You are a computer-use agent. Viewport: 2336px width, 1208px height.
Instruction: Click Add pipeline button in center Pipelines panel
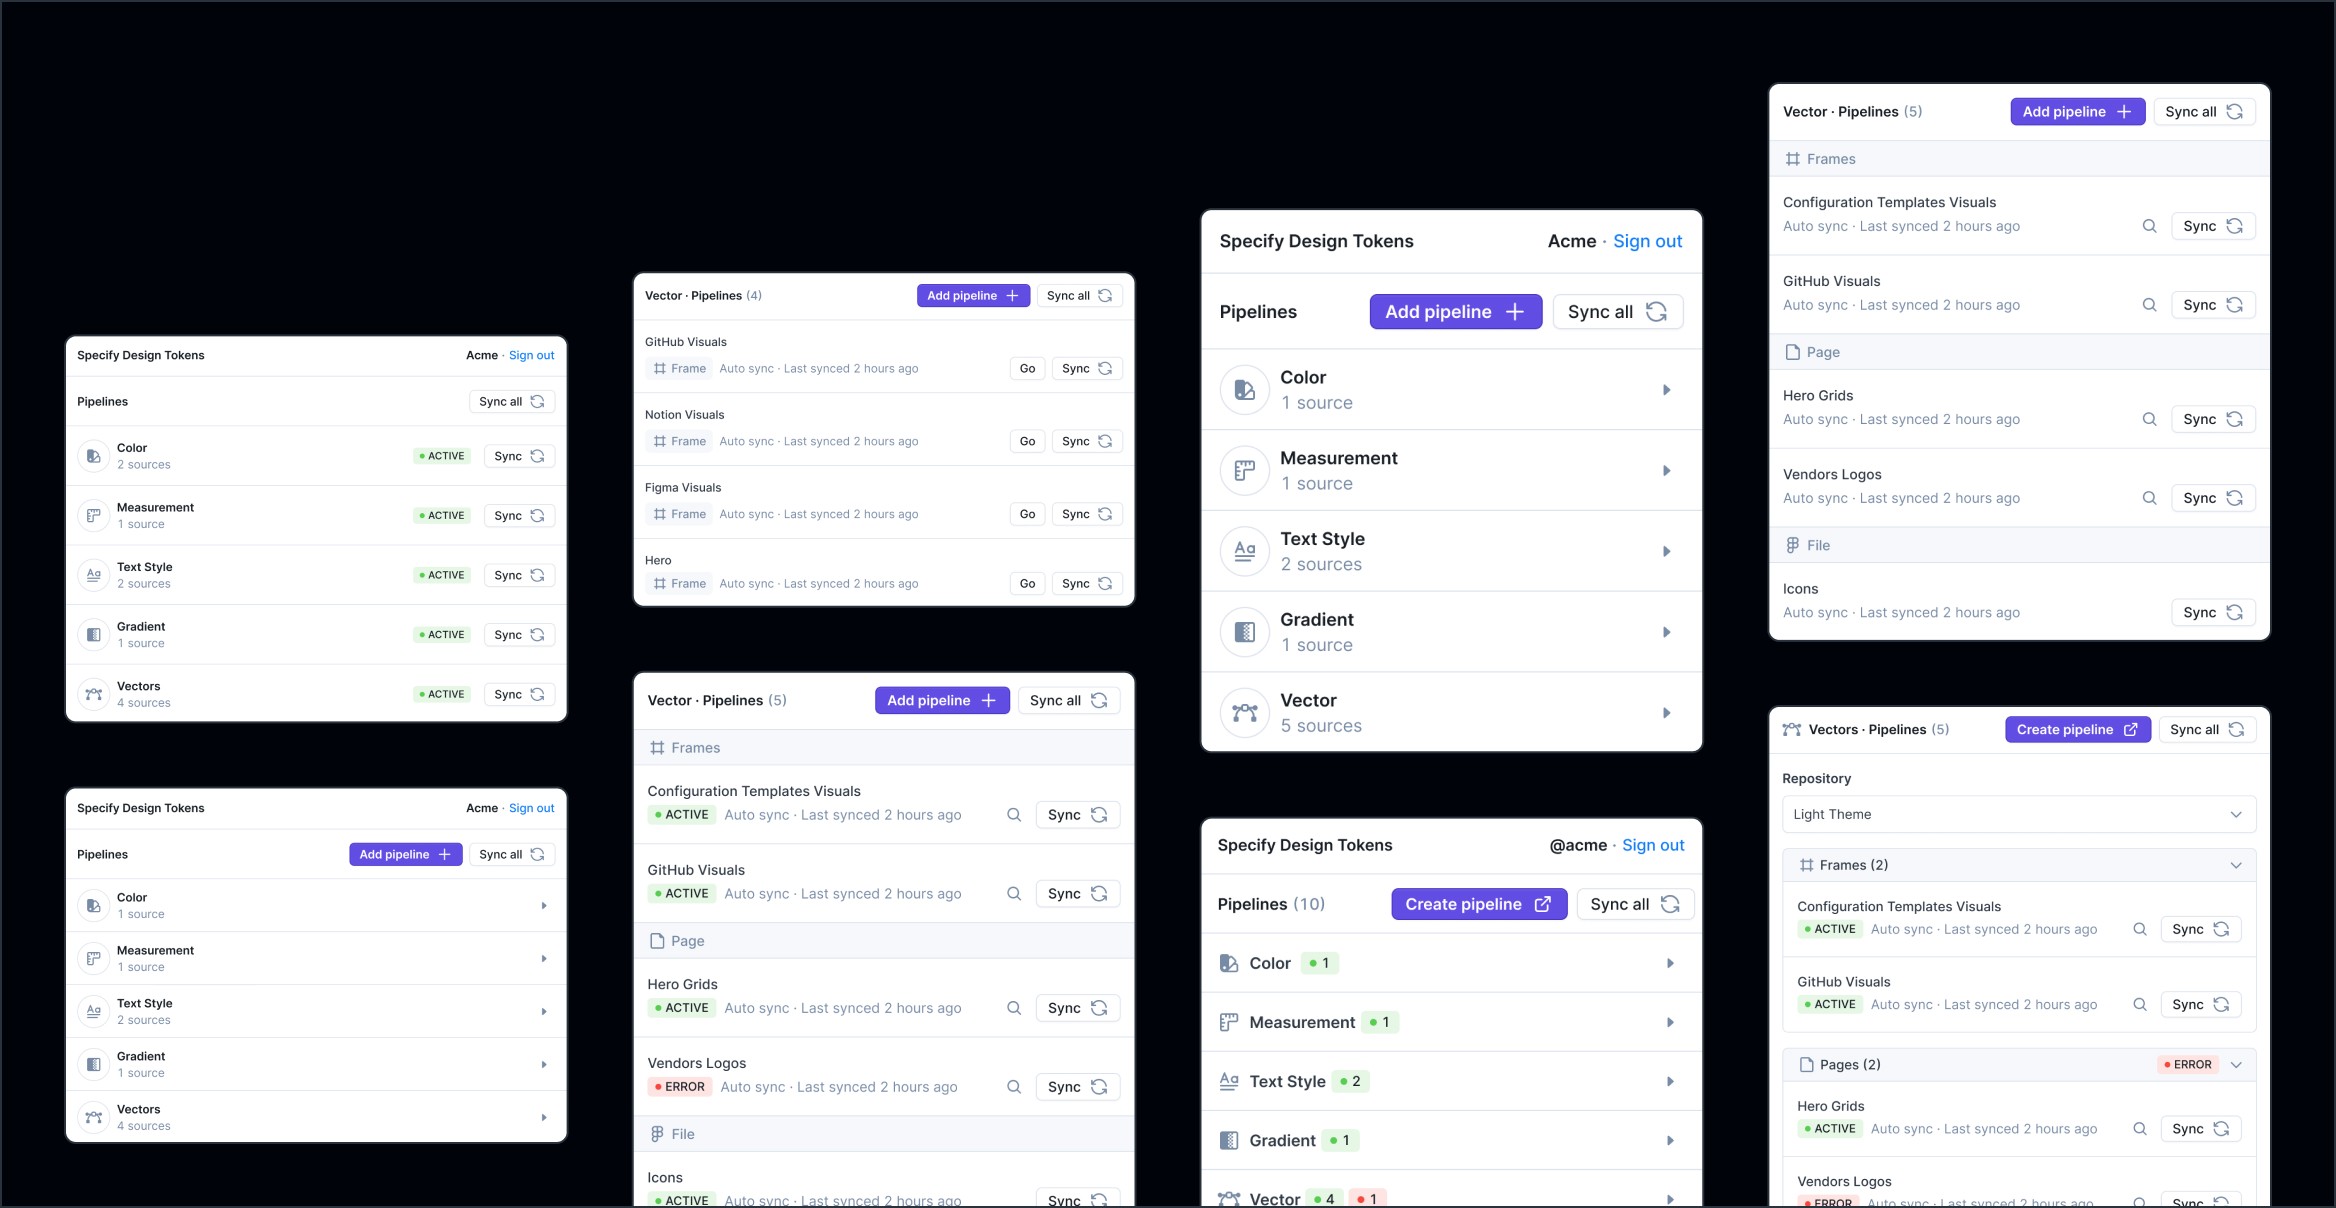[x=1454, y=311]
